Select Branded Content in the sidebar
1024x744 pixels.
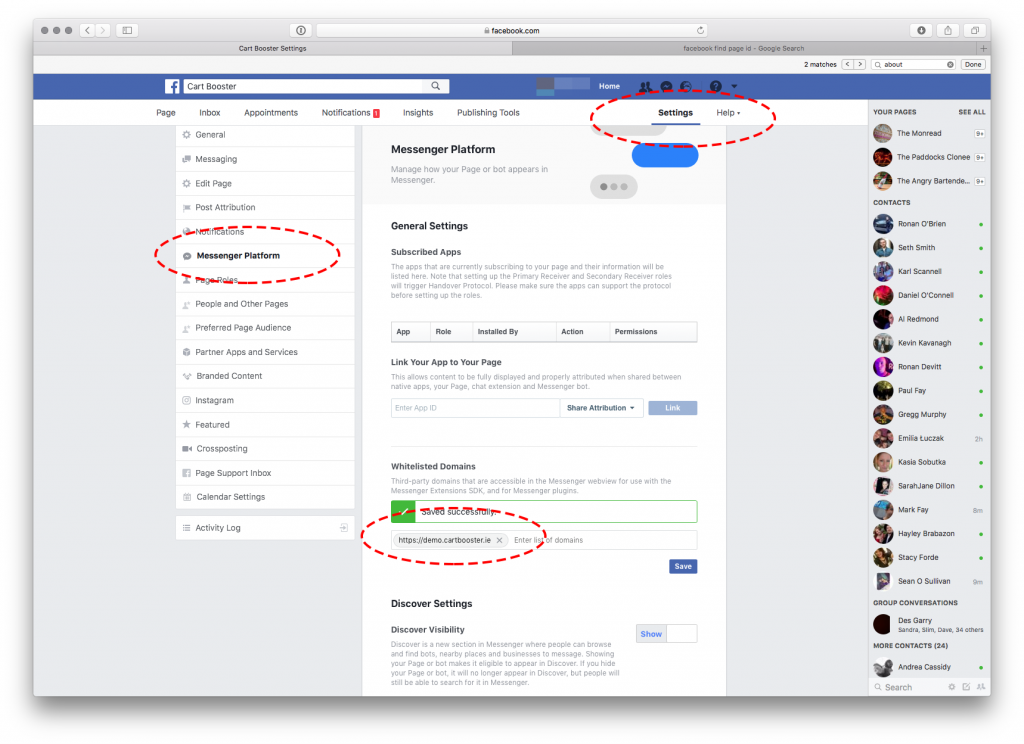pyautogui.click(x=265, y=376)
